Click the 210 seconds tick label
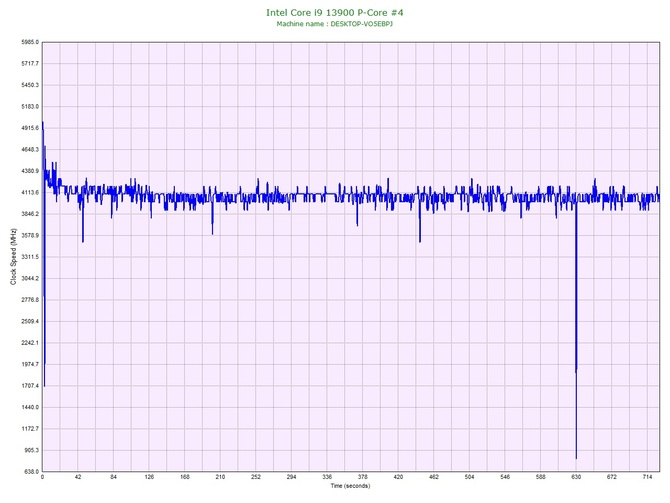 220,477
